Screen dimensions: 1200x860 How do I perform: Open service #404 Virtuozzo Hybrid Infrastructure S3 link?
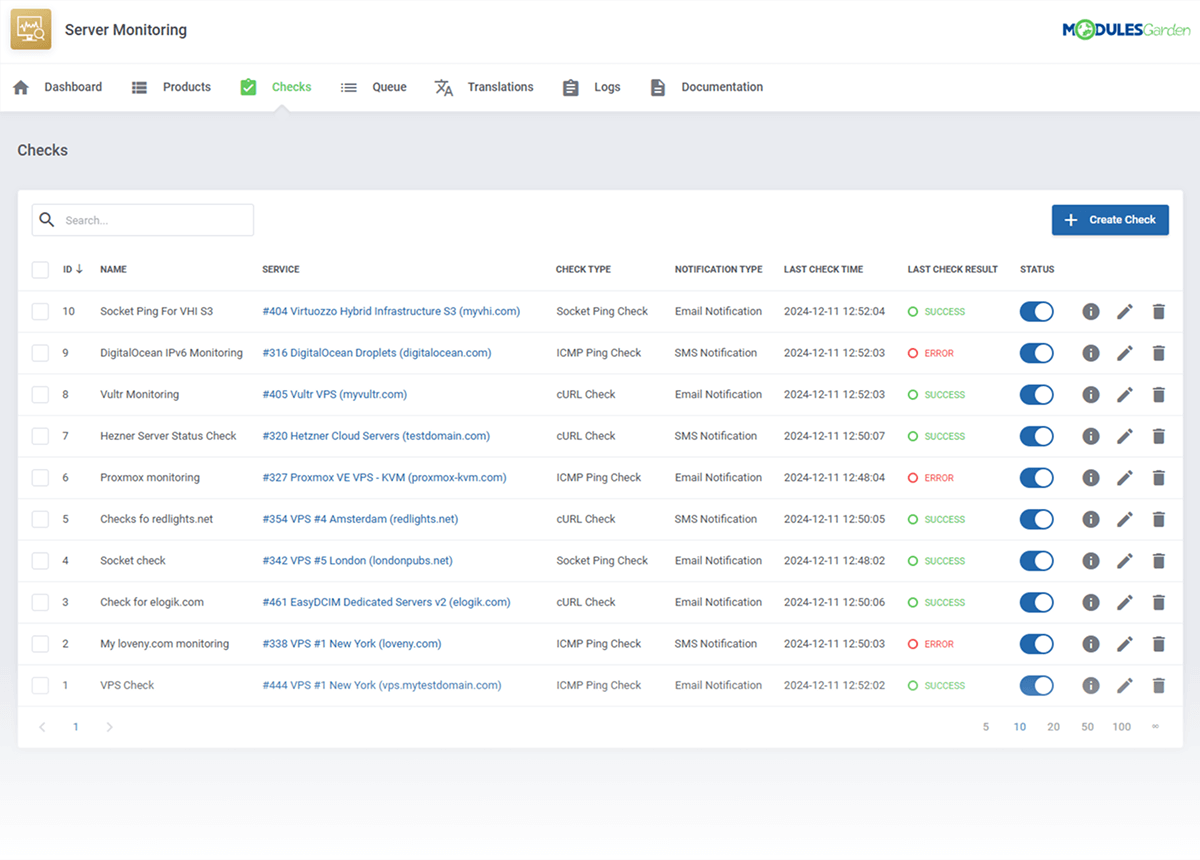tap(391, 312)
